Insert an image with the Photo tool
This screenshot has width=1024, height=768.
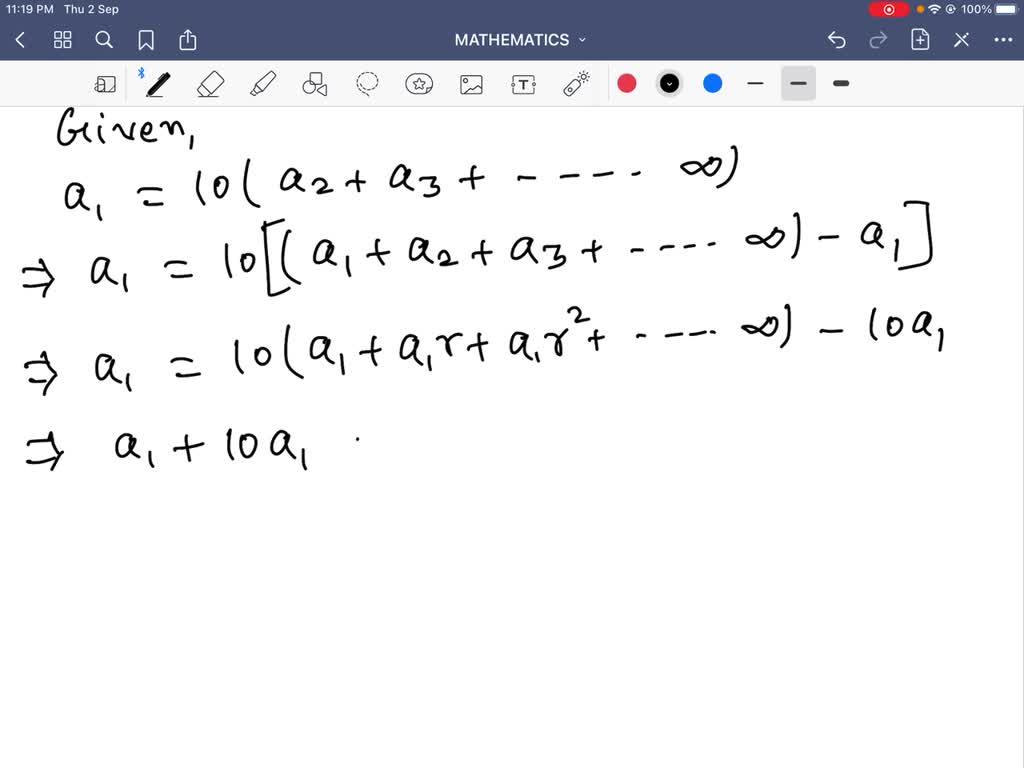tap(471, 83)
